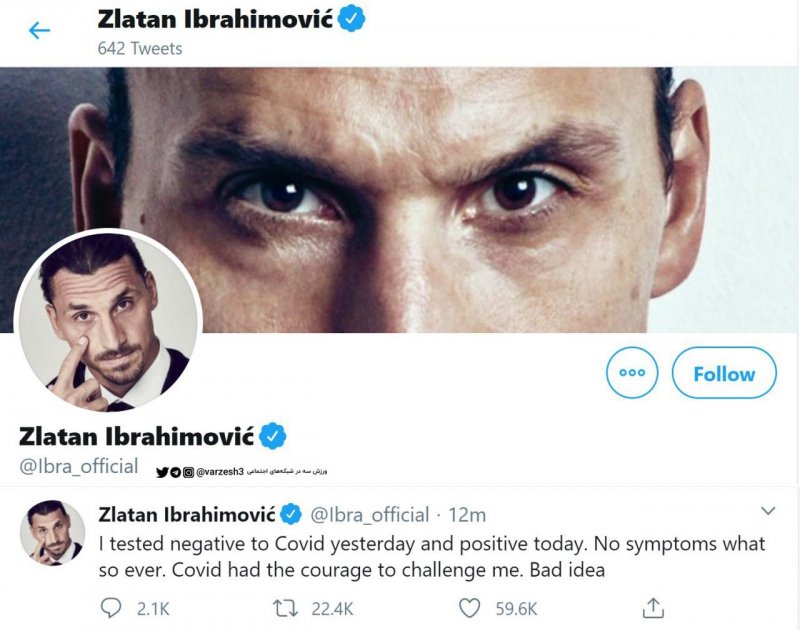Screen dimensions: 800x638
Task: Like the tweet with the heart icon
Action: pyautogui.click(x=469, y=607)
